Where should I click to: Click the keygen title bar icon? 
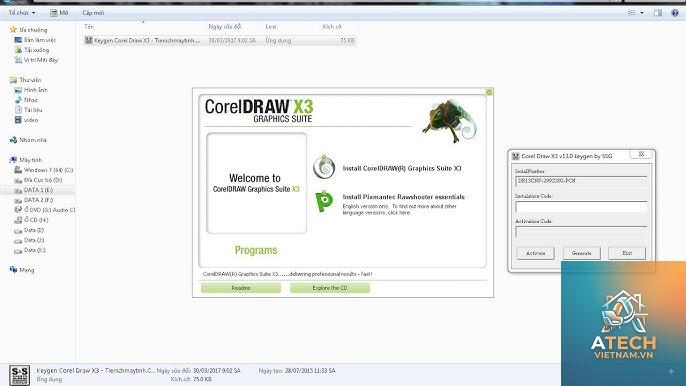click(x=515, y=156)
